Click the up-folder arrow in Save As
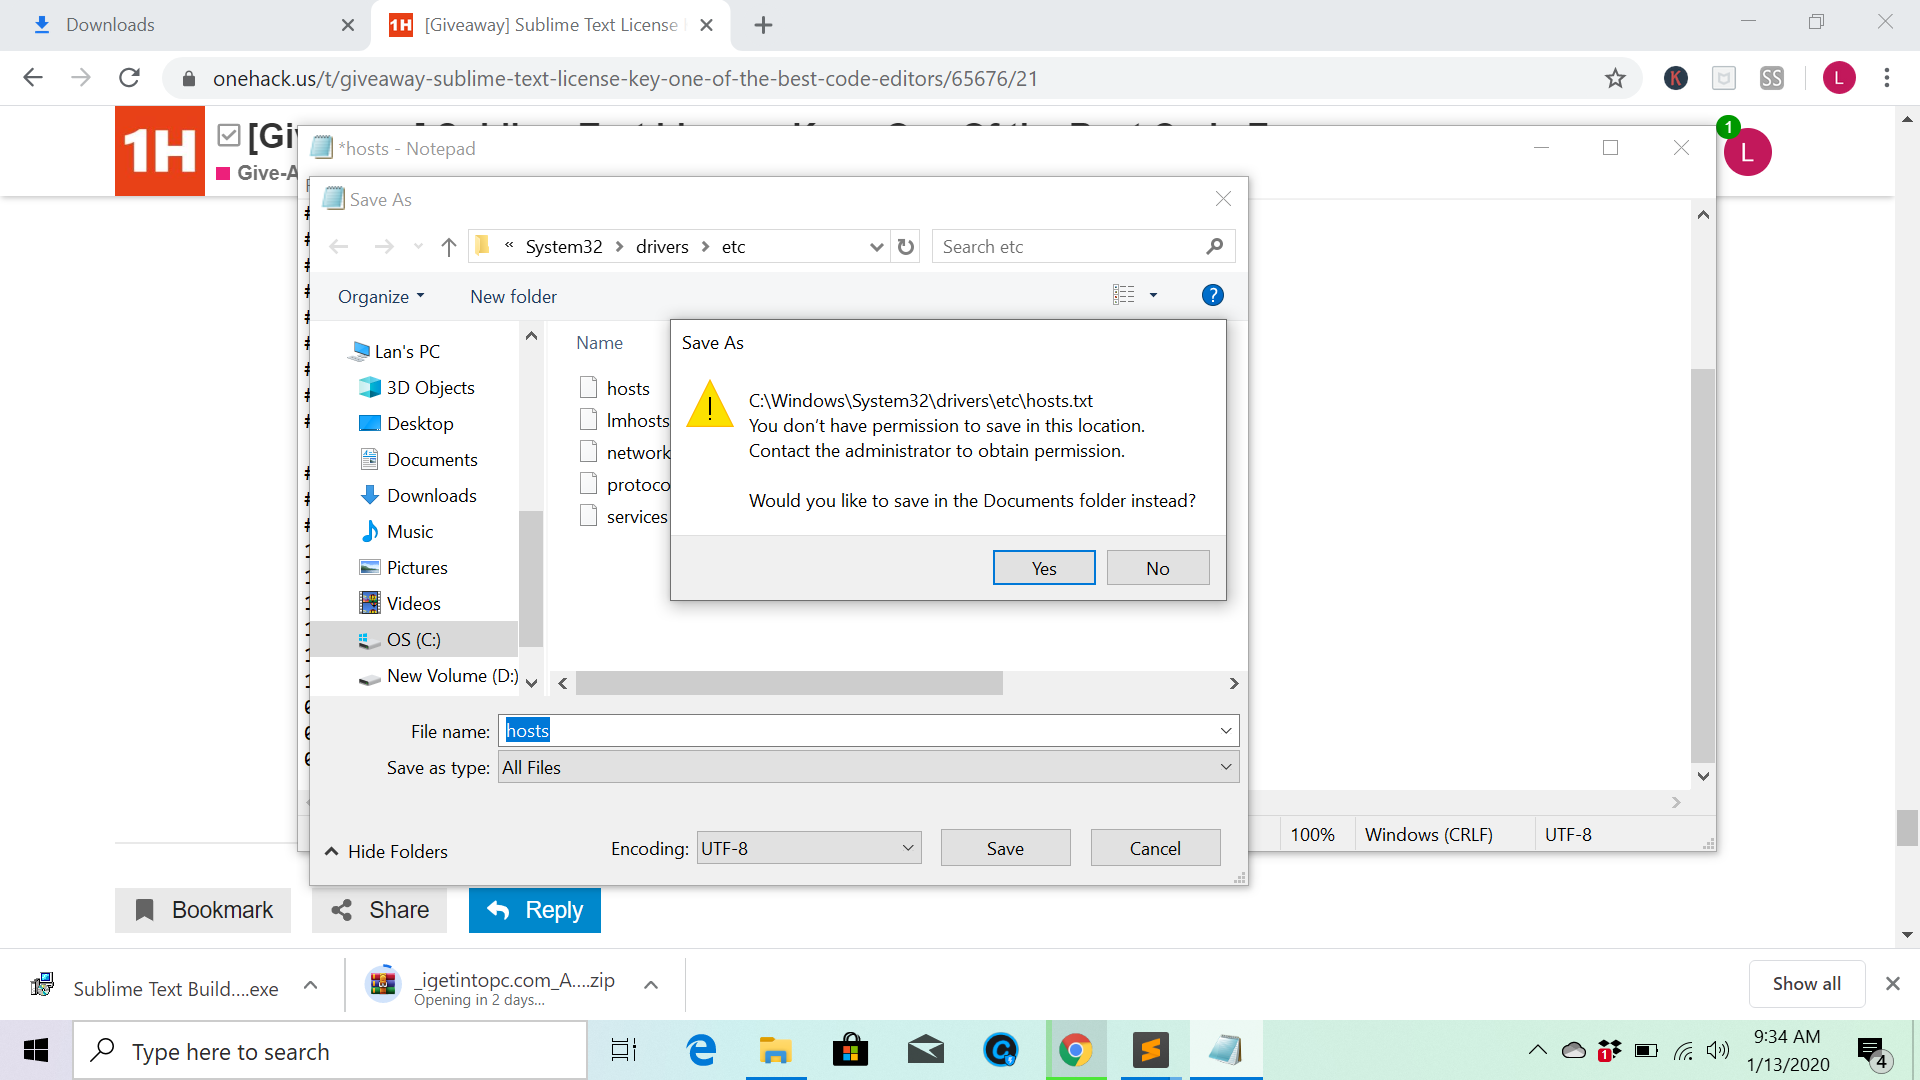 point(449,247)
